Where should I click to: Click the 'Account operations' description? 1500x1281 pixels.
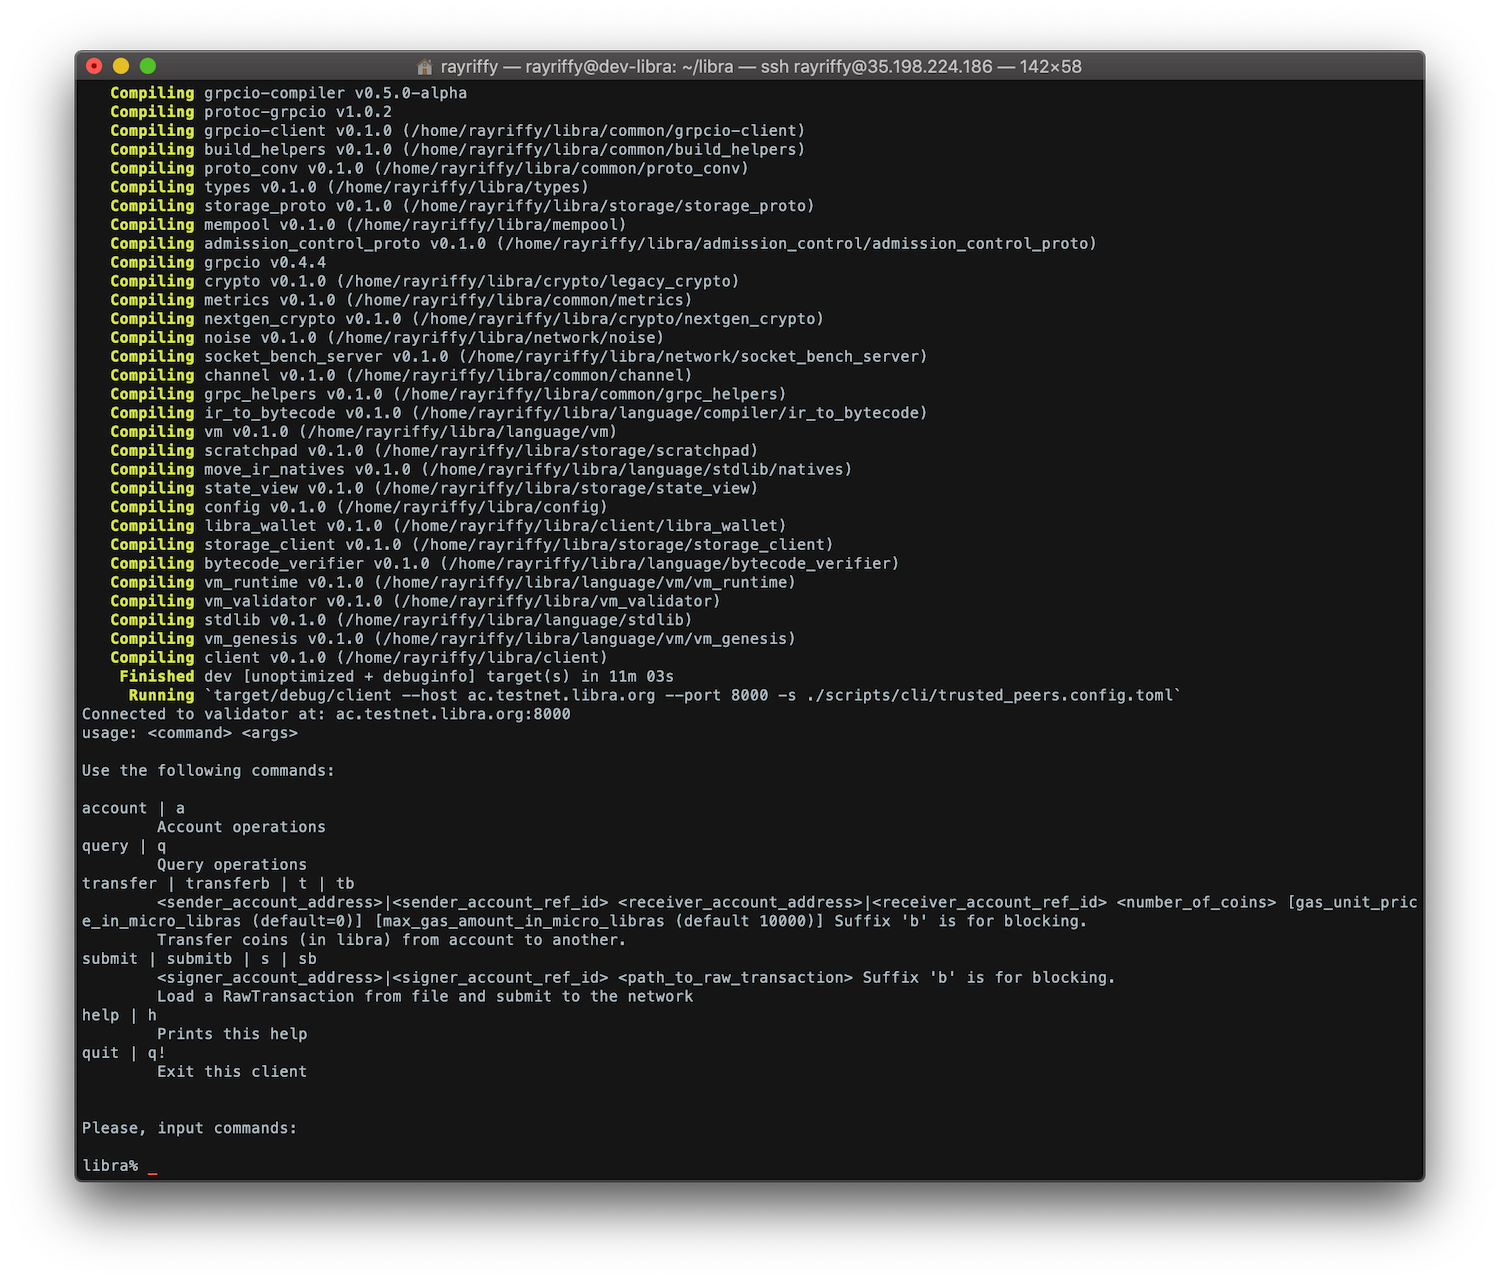242,828
